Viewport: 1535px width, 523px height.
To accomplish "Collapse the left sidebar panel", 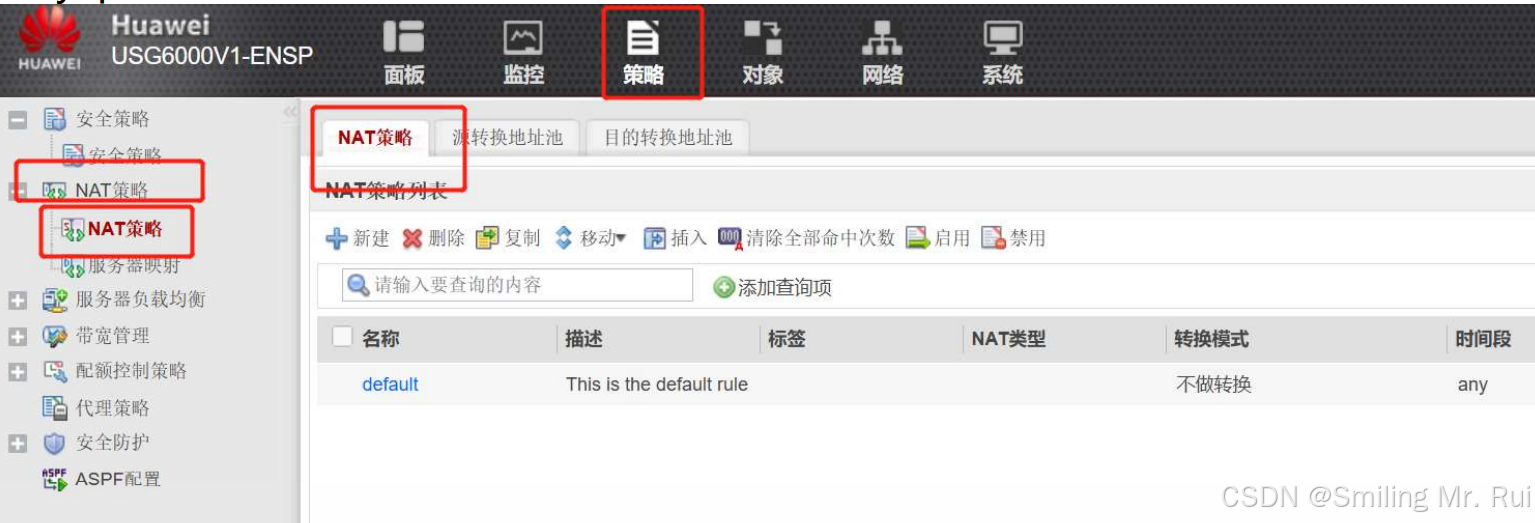I will (291, 112).
